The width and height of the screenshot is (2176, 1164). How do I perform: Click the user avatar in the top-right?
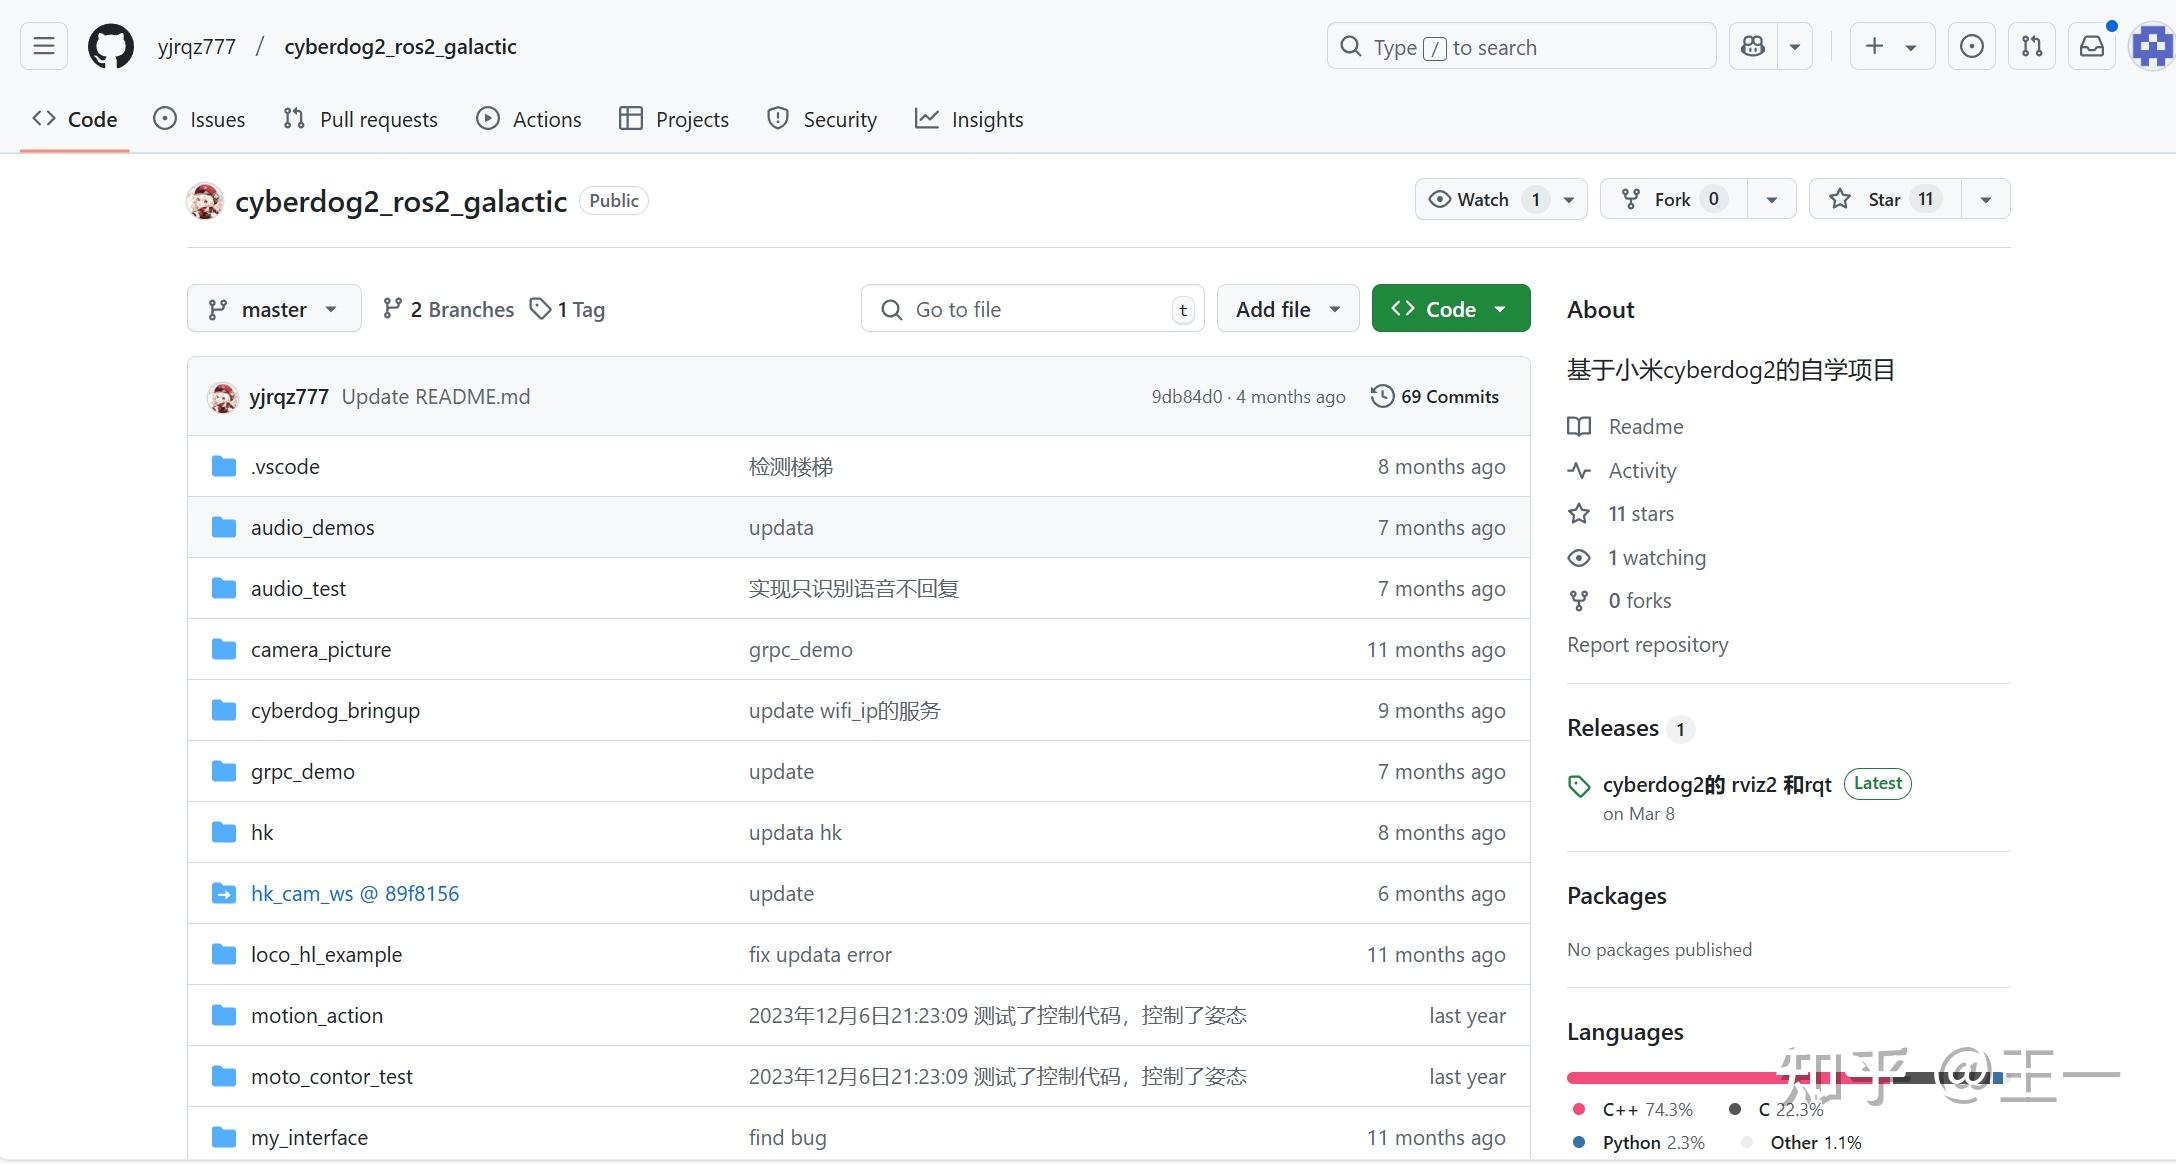(2151, 46)
